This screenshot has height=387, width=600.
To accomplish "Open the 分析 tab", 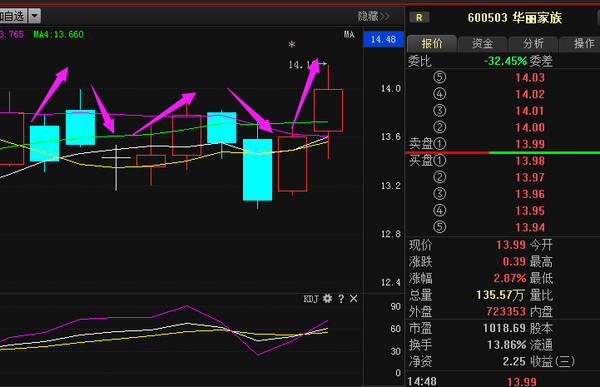I will (533, 44).
